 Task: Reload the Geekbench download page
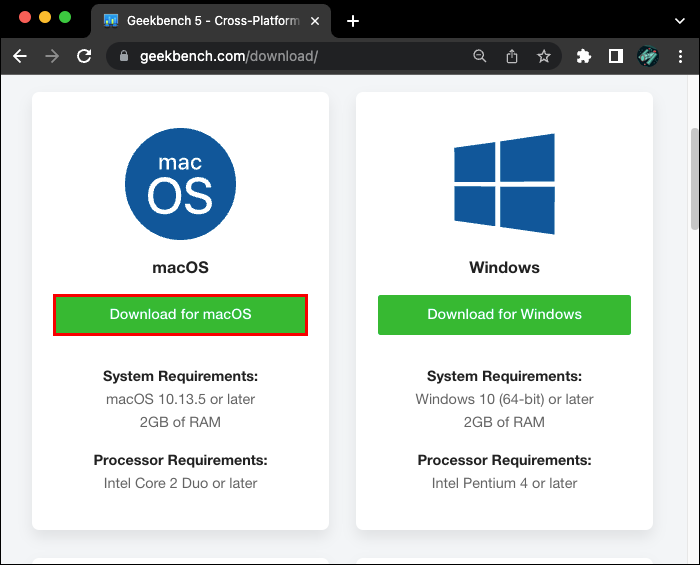click(84, 56)
